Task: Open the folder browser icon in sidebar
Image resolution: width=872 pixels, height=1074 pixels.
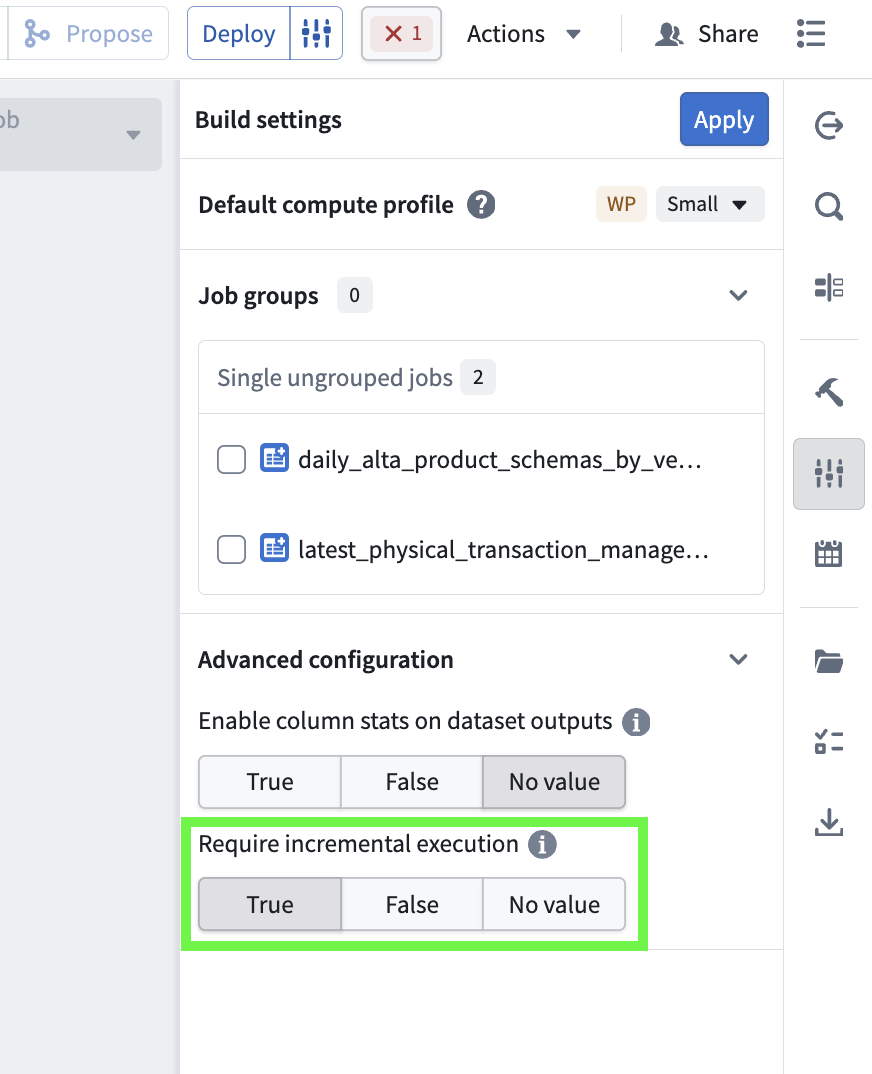Action: click(828, 660)
